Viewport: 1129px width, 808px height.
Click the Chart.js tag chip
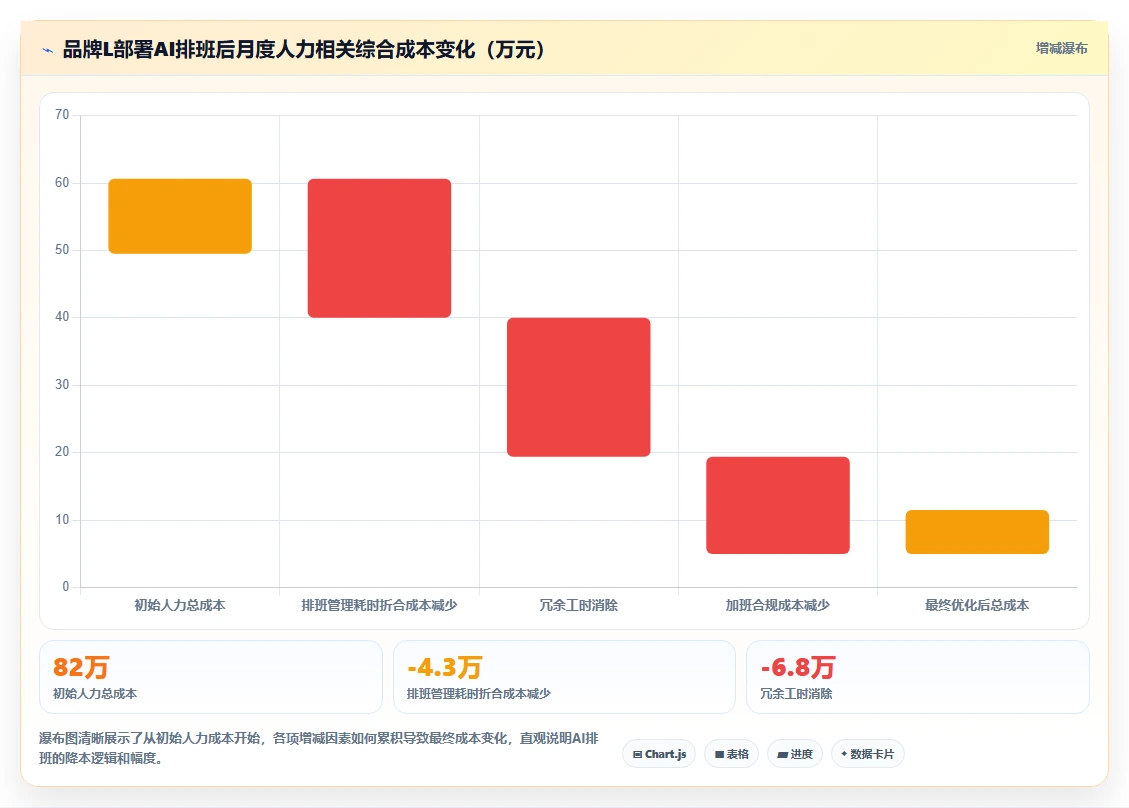[x=660, y=754]
